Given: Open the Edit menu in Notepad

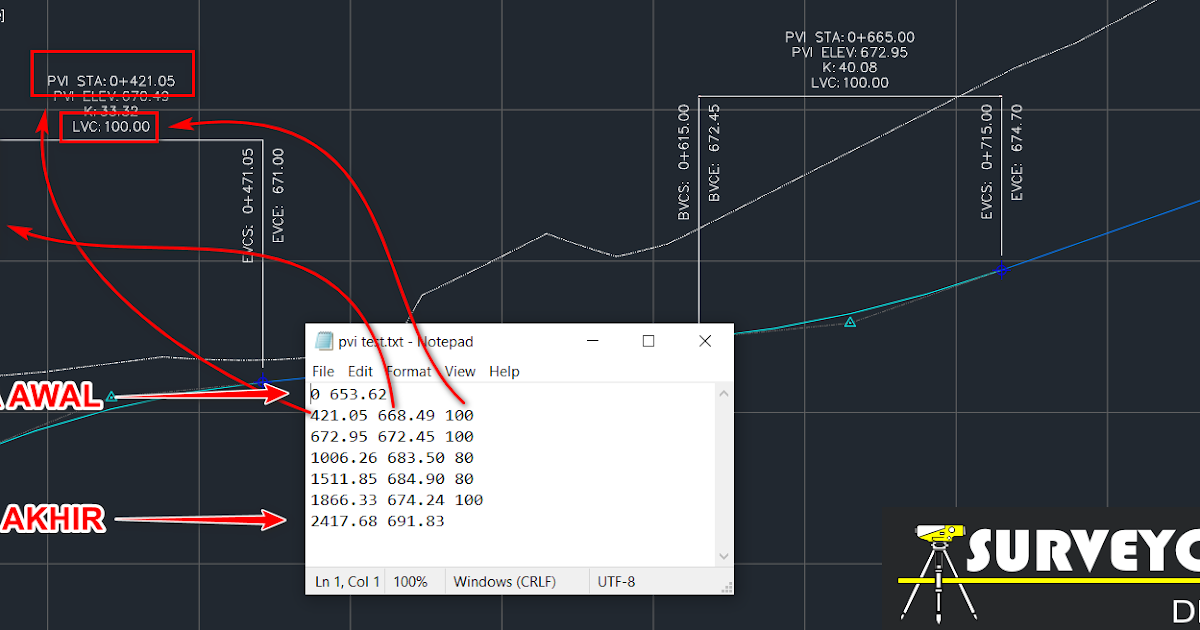Looking at the screenshot, I should pos(360,371).
